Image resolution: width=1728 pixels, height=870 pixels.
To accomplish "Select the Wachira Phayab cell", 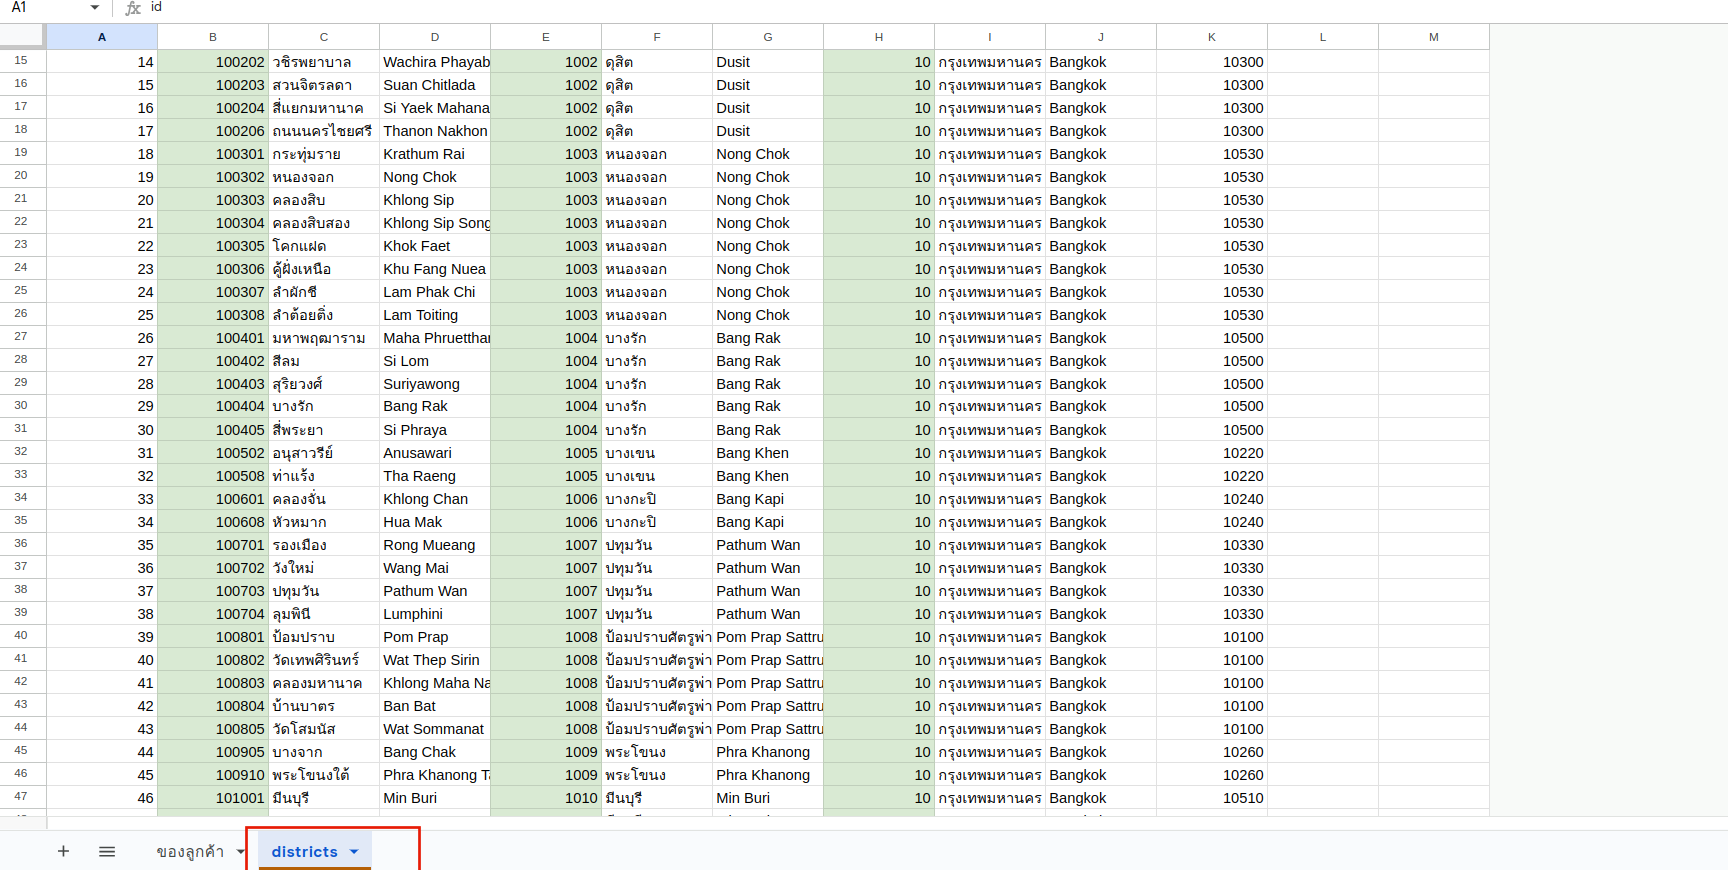I will pyautogui.click(x=435, y=62).
